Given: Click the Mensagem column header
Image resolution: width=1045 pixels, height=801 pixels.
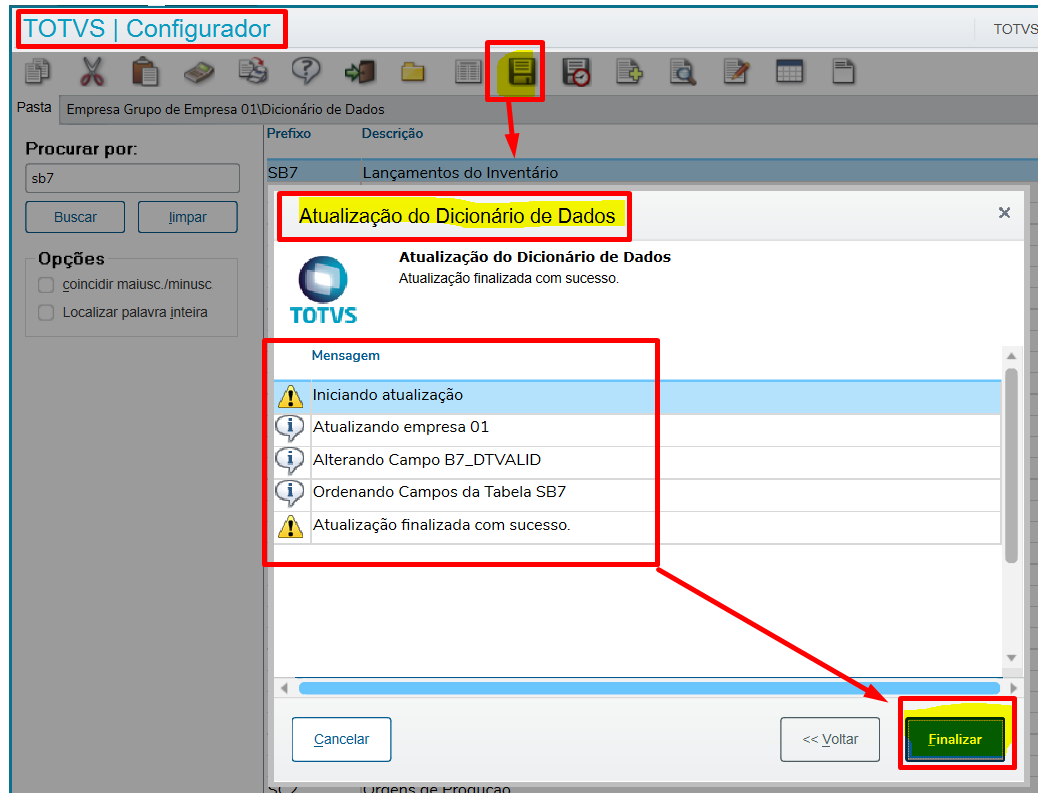Looking at the screenshot, I should 345,356.
